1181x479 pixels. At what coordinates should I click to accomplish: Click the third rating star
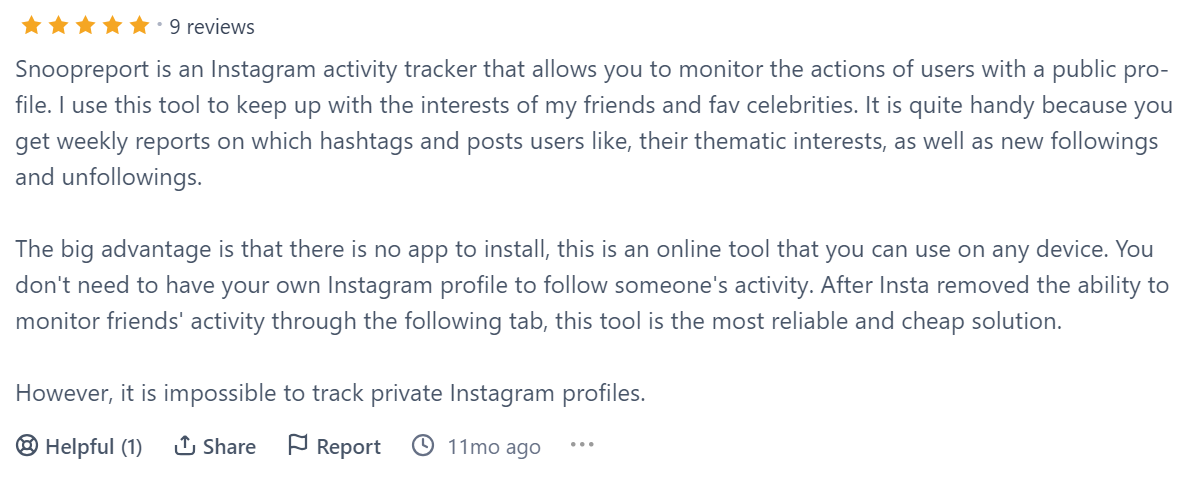point(85,26)
